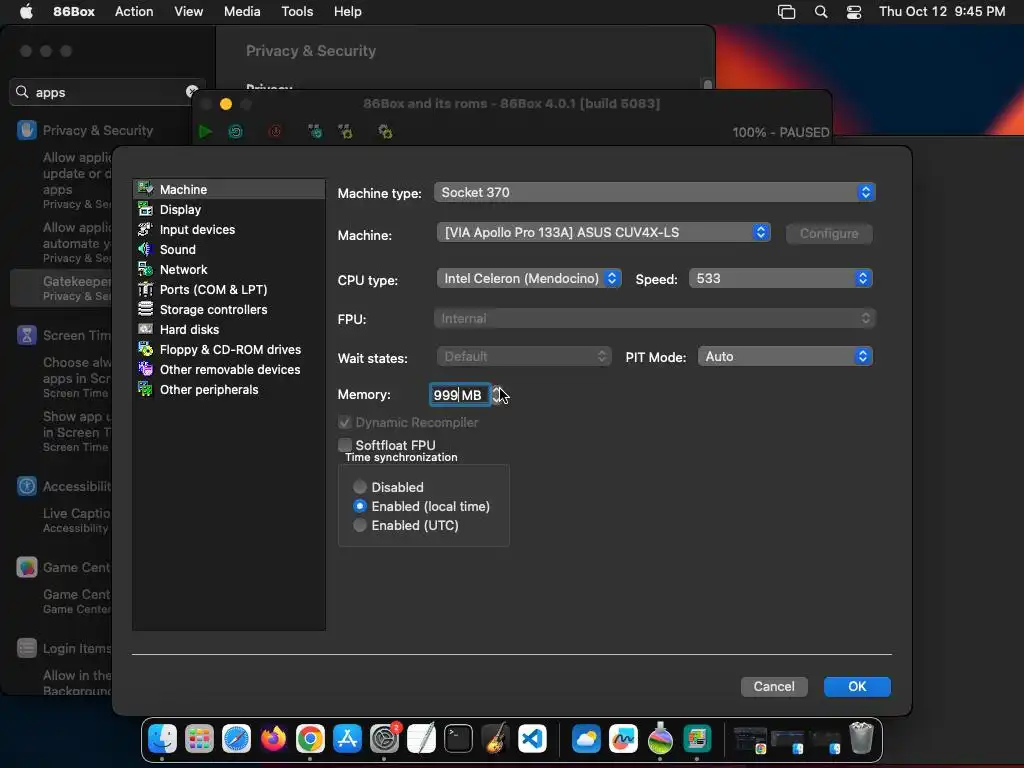
Task: Open the Freeform app in the dock
Action: coord(624,739)
